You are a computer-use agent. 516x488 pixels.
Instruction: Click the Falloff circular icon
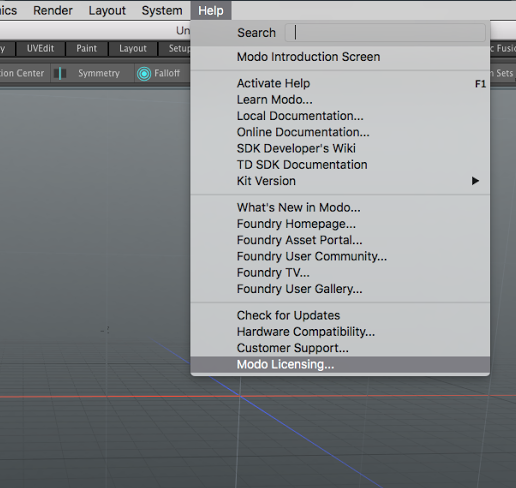144,74
